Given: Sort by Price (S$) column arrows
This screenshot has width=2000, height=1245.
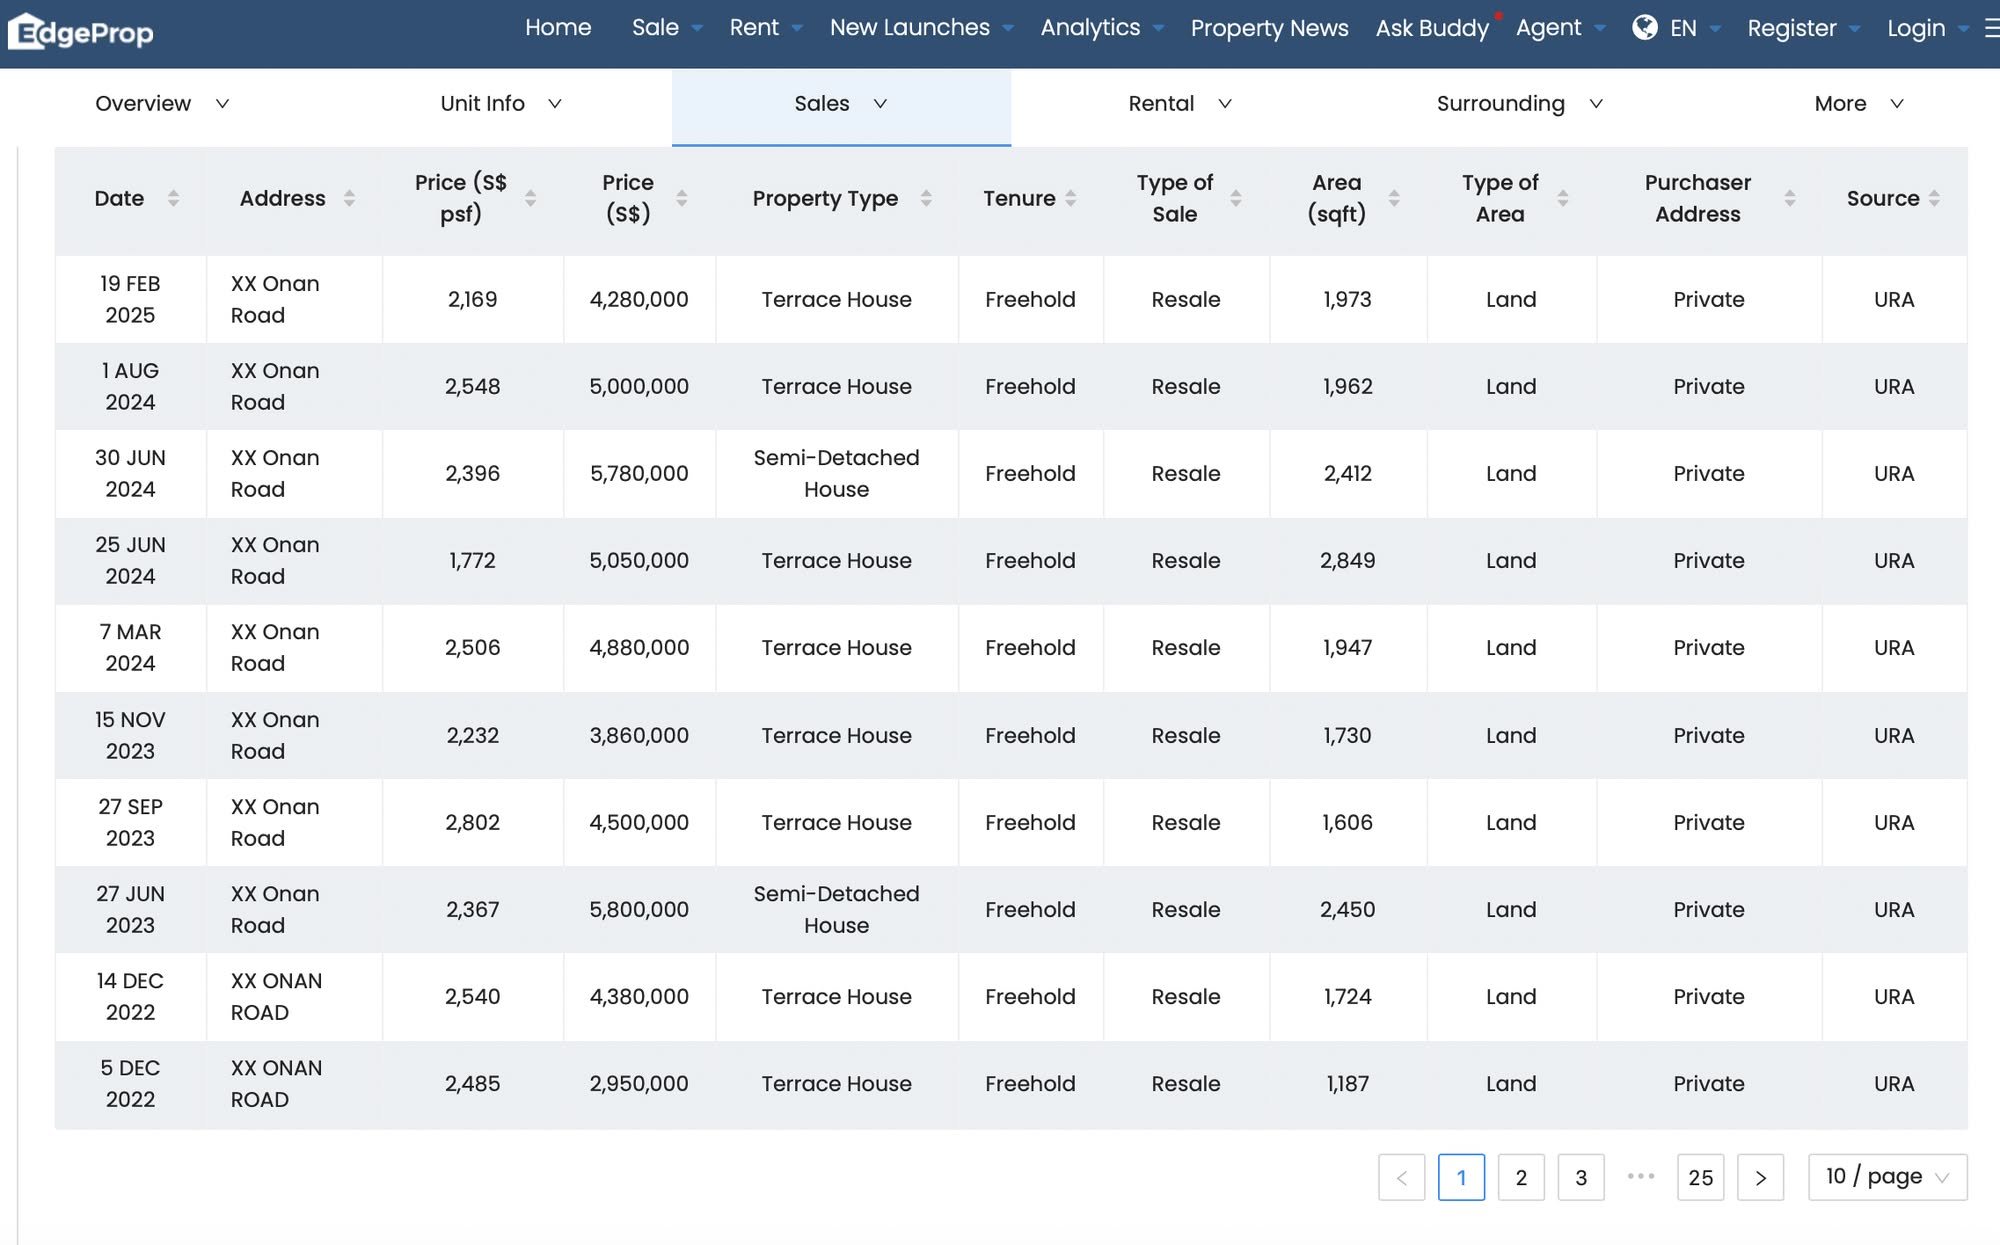Looking at the screenshot, I should [681, 198].
